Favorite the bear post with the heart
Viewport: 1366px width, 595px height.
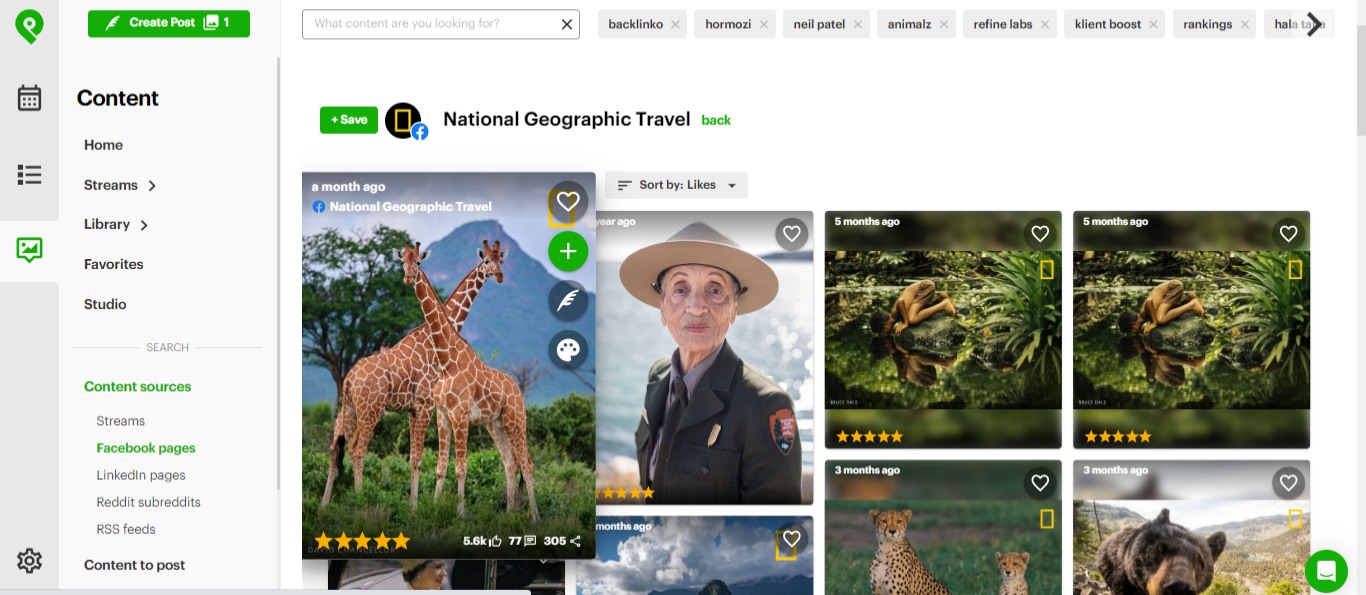coord(1288,483)
